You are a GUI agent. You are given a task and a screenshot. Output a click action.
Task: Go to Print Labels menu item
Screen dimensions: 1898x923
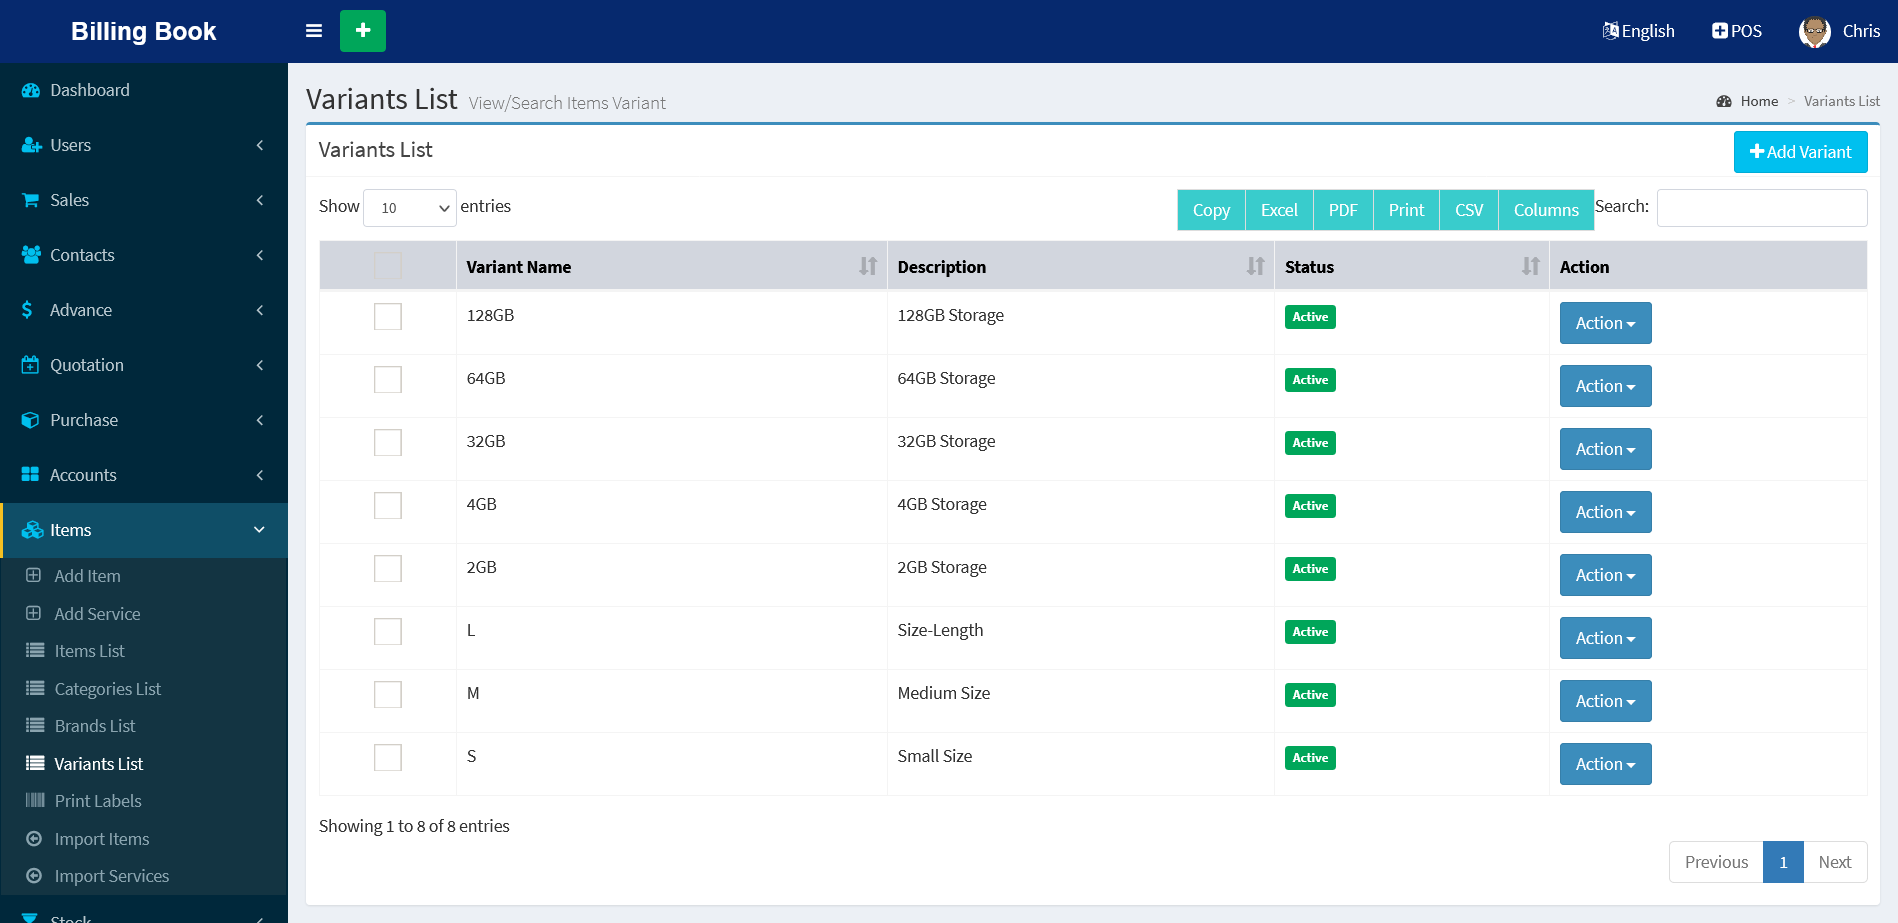pos(98,801)
